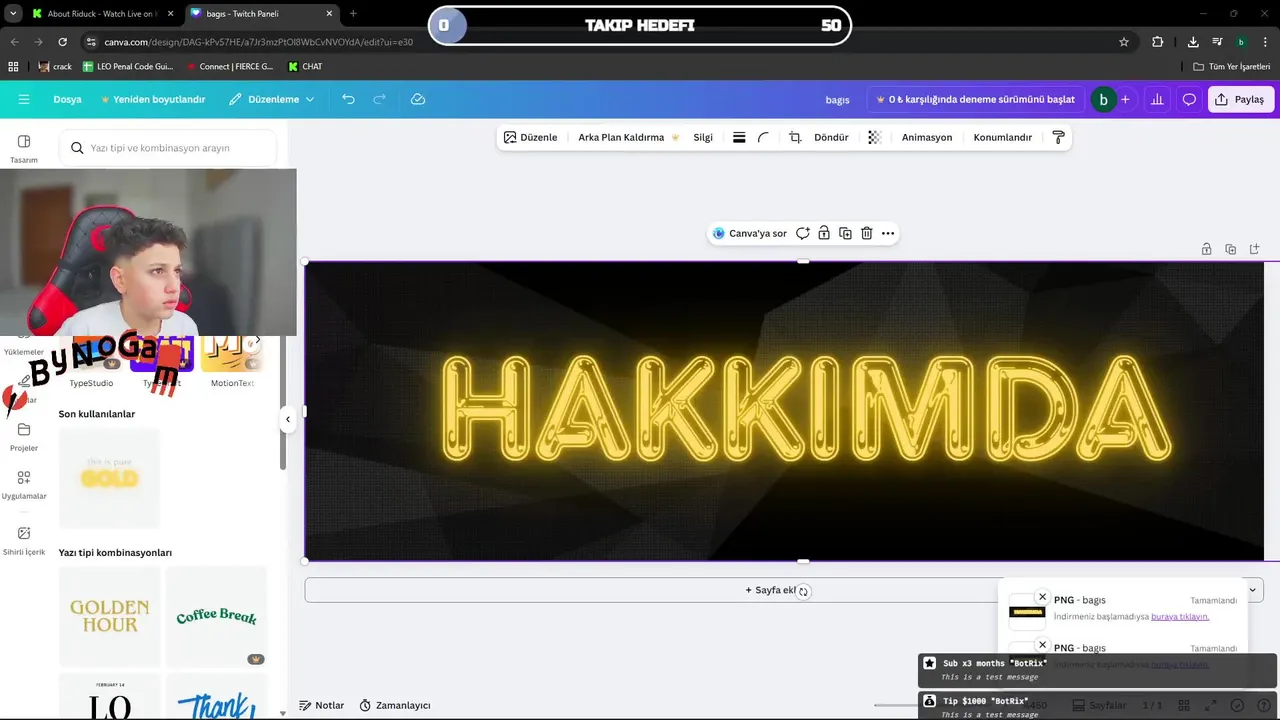Expand the Düzenleme mode dropdown
Screen dimensions: 1280x720
[x=271, y=99]
